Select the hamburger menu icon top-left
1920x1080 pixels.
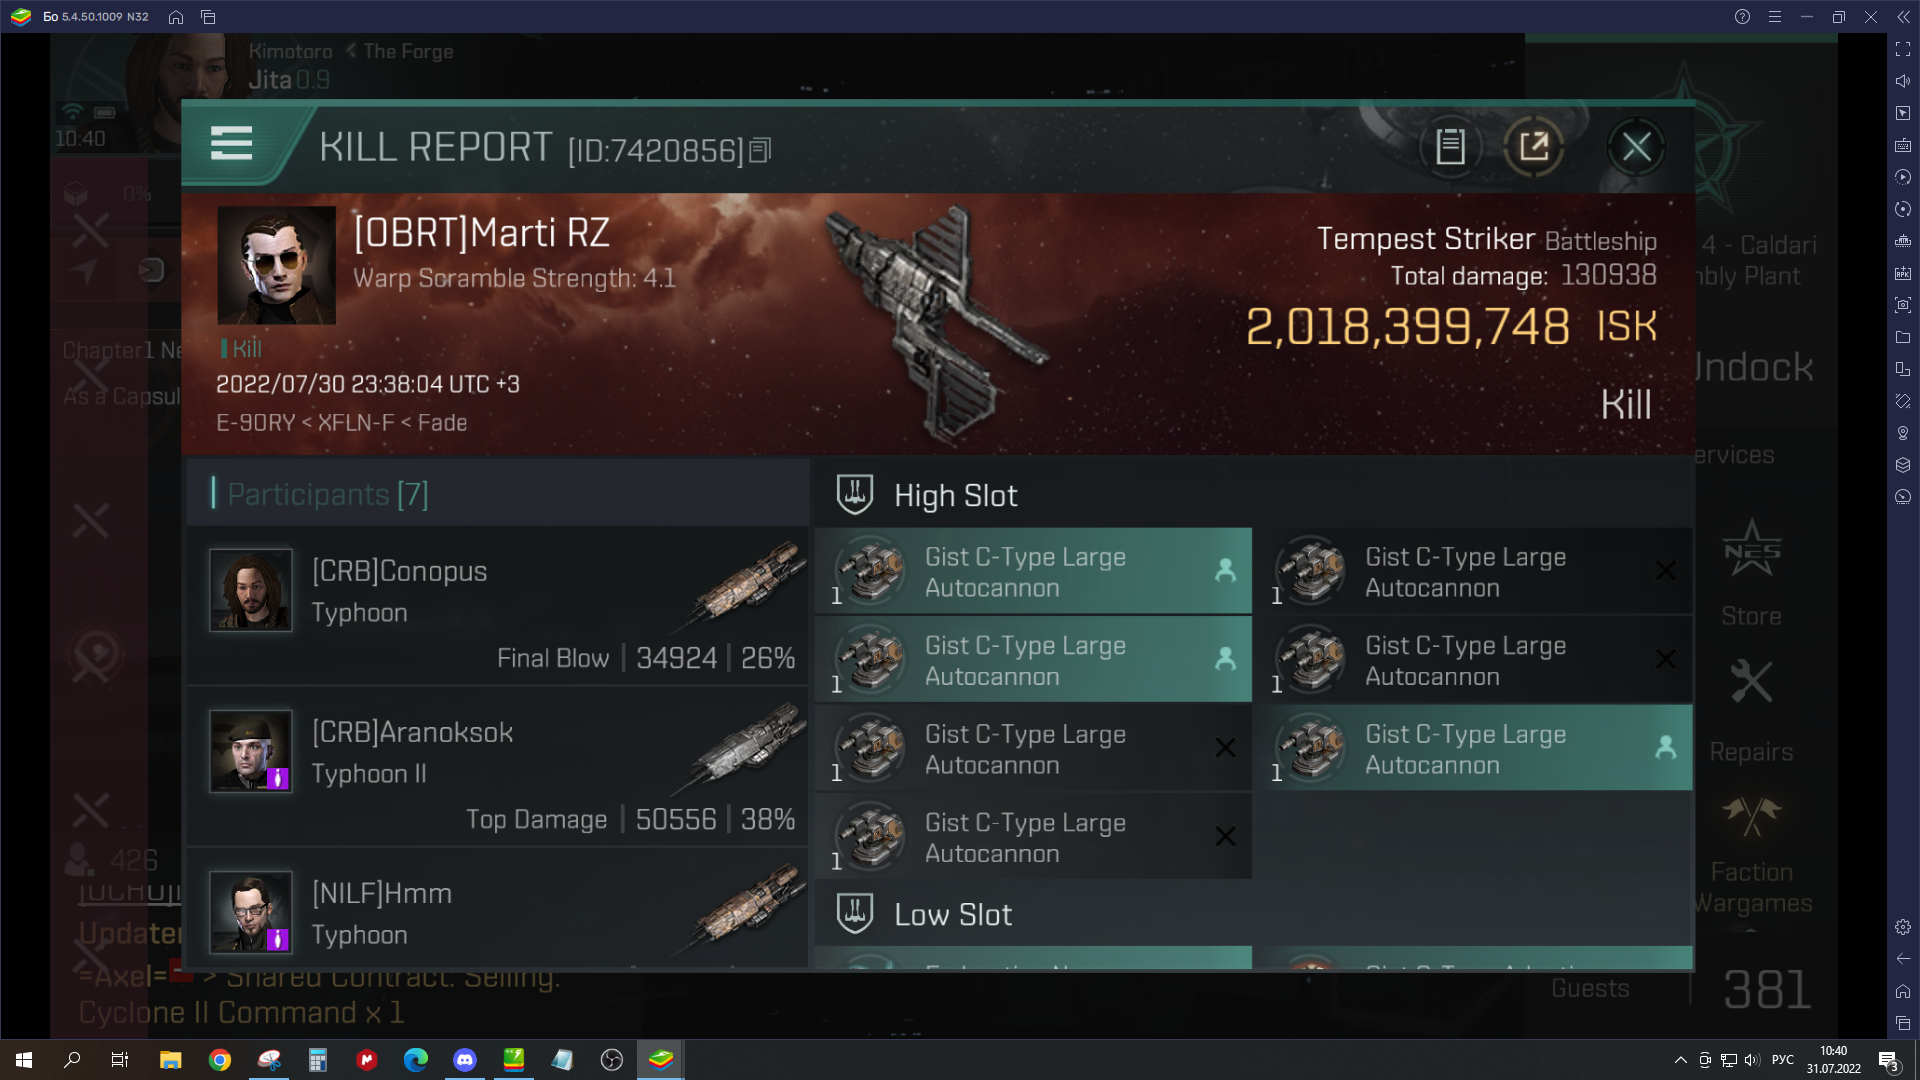pyautogui.click(x=231, y=145)
